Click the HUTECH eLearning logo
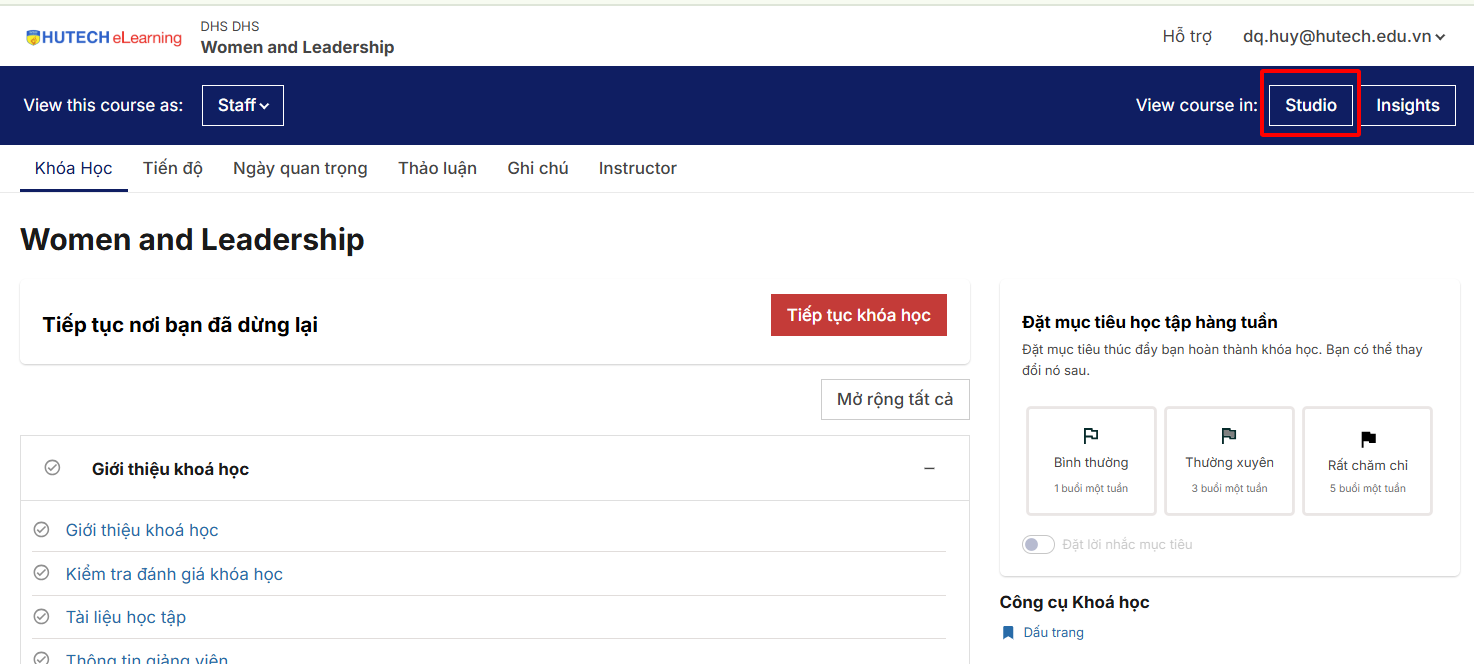 (x=104, y=38)
